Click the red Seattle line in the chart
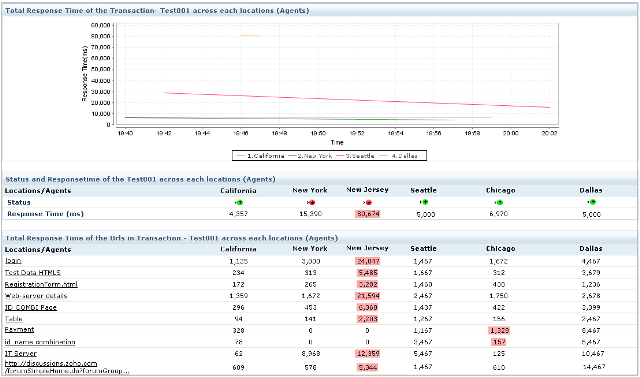This screenshot has width=640, height=377. 357,100
